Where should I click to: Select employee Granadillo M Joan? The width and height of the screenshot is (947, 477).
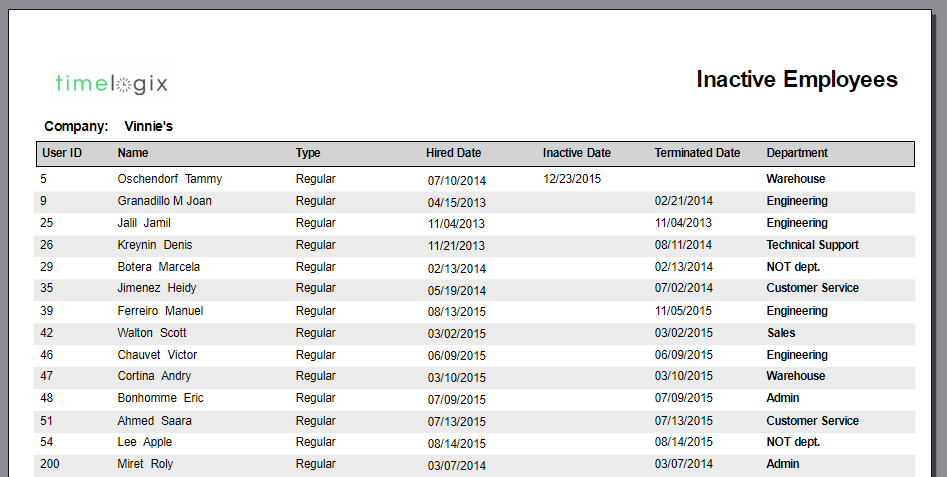164,201
